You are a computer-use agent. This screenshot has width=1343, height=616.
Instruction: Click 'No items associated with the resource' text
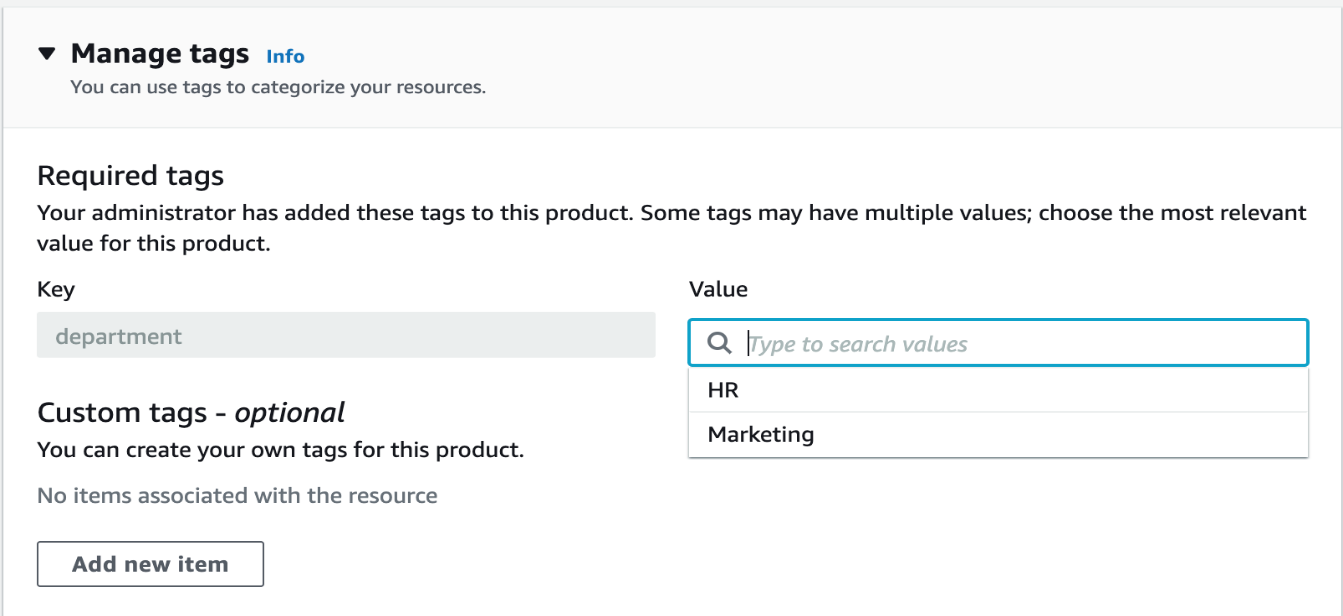237,495
